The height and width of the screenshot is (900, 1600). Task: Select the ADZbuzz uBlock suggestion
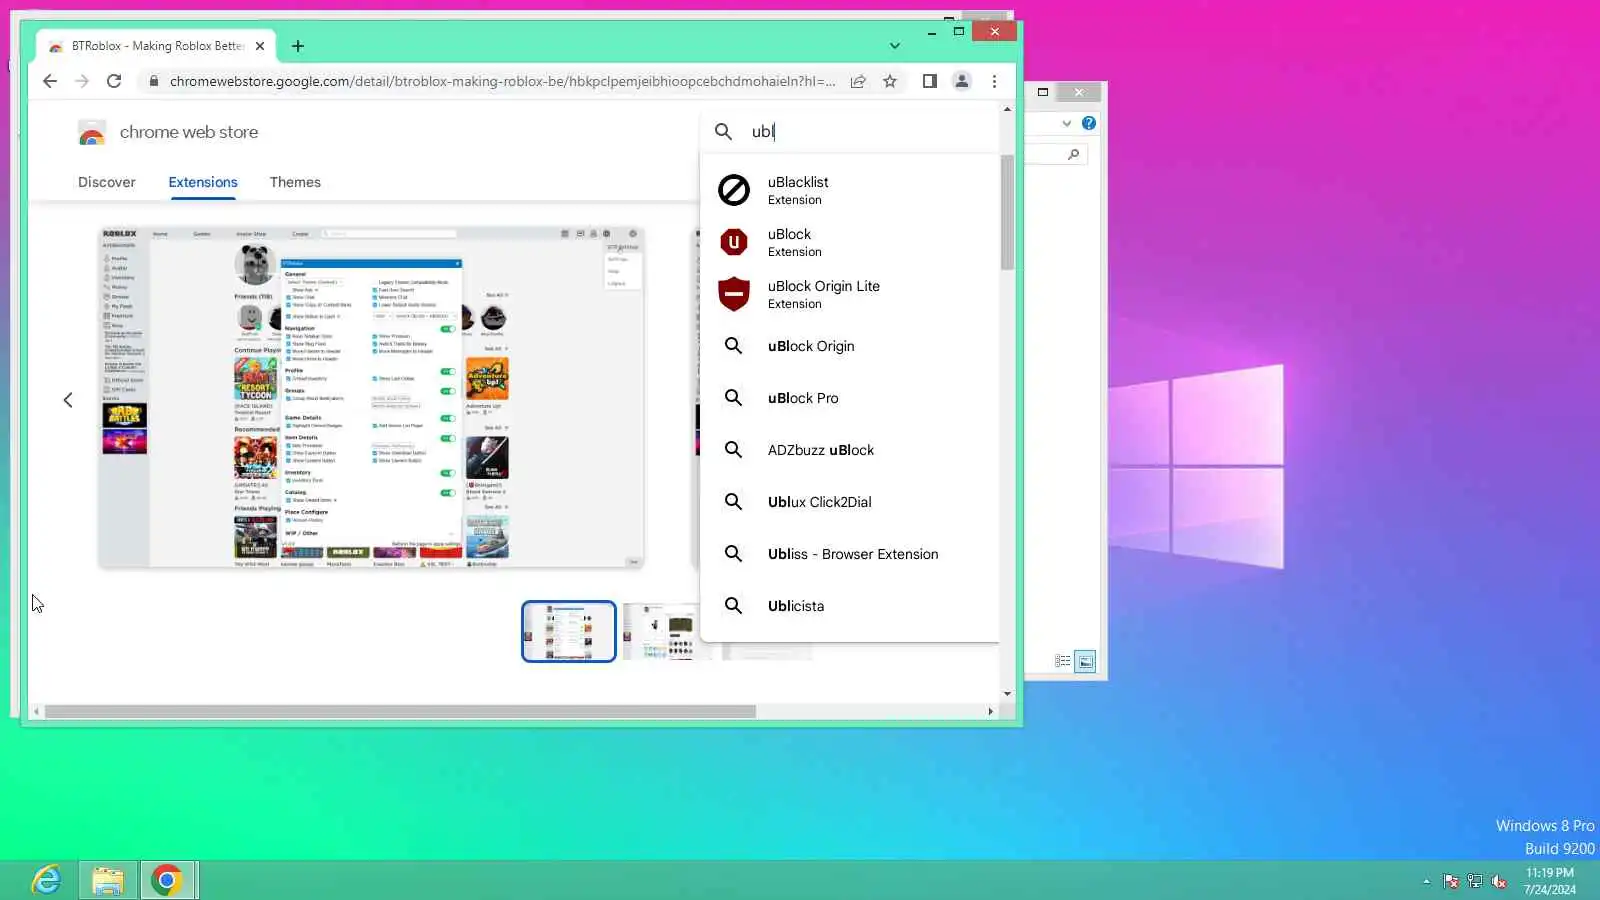pos(850,450)
